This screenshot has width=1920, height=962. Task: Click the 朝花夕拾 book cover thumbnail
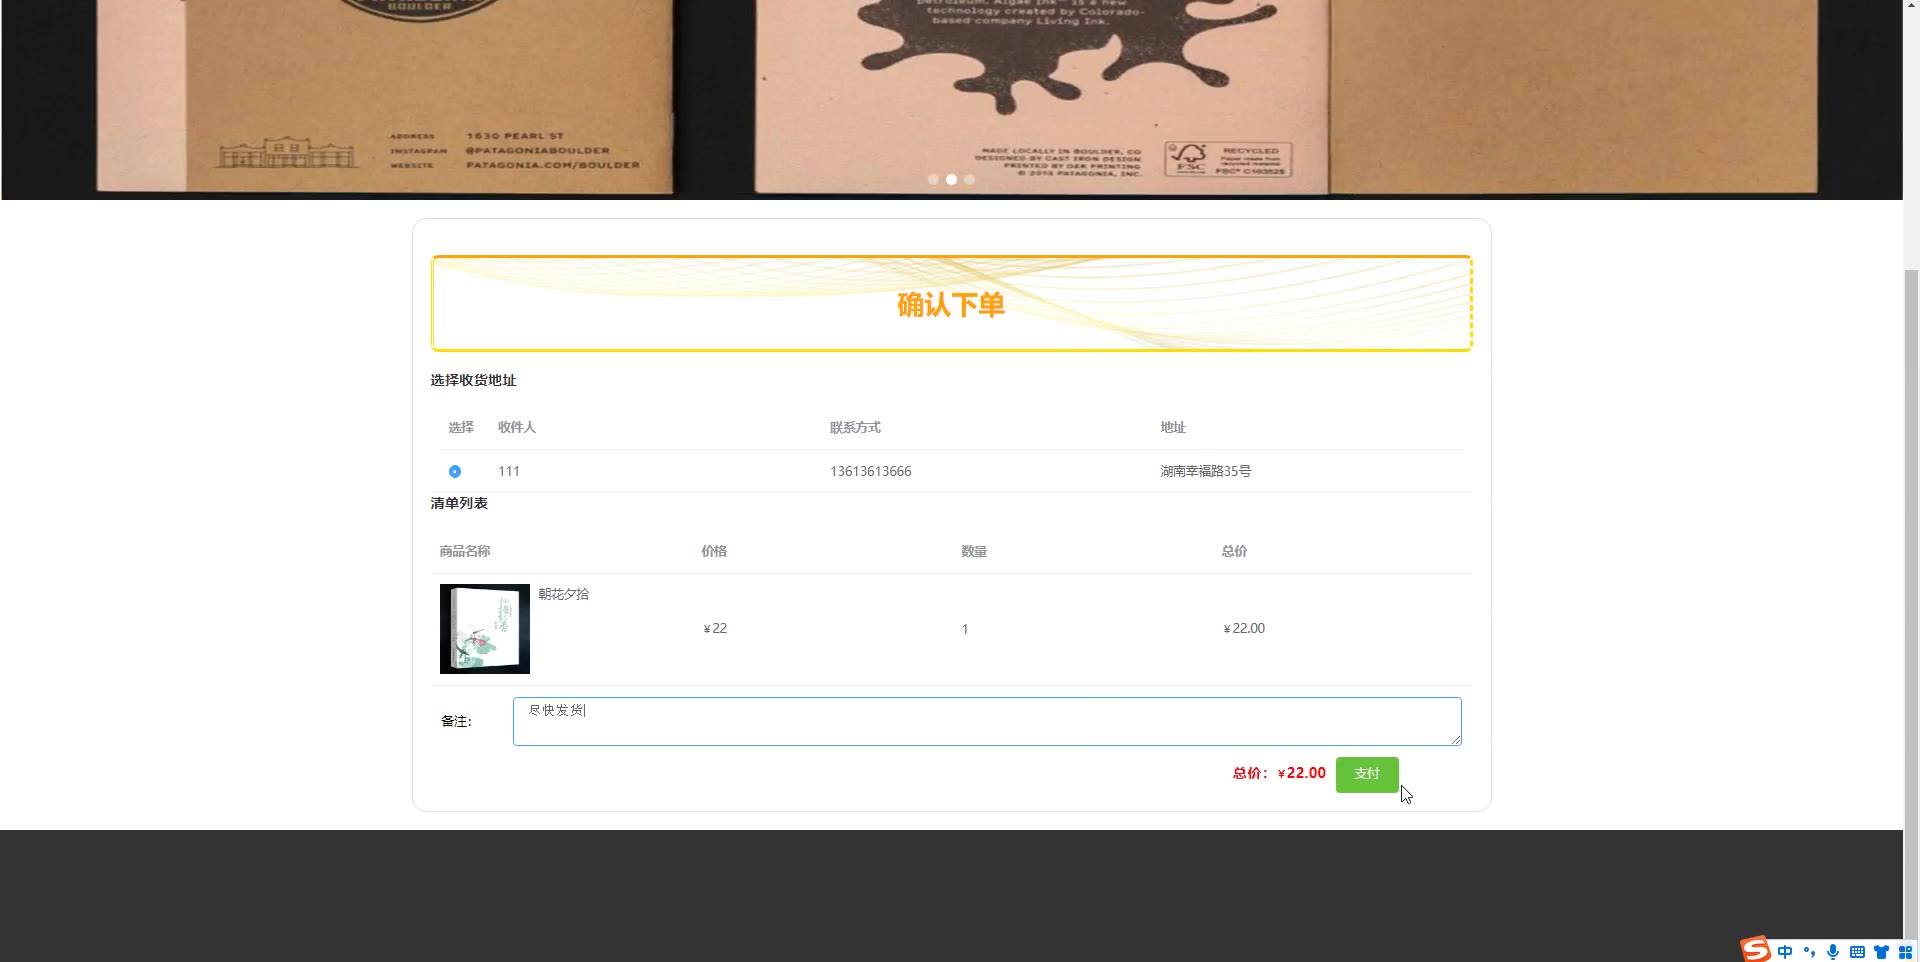(x=485, y=629)
